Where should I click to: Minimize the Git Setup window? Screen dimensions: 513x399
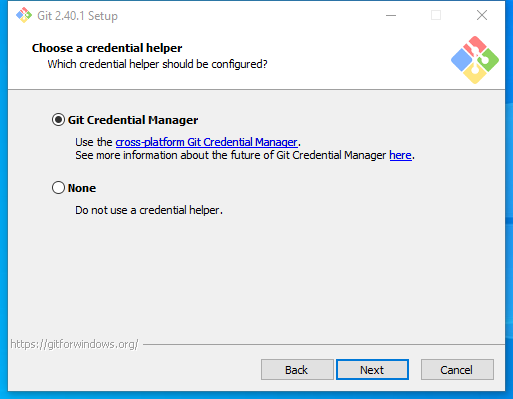[x=391, y=15]
